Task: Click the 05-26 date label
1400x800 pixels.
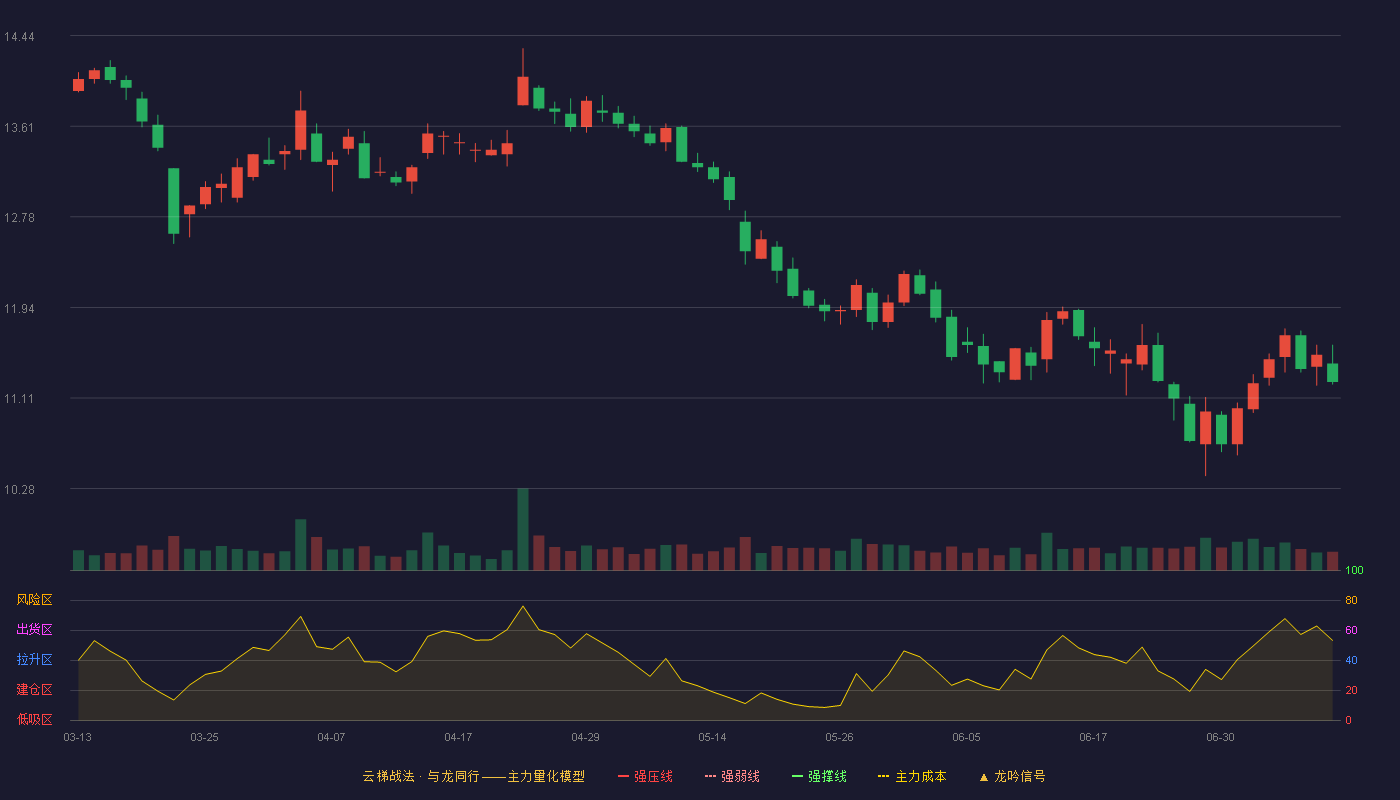Action: (839, 737)
